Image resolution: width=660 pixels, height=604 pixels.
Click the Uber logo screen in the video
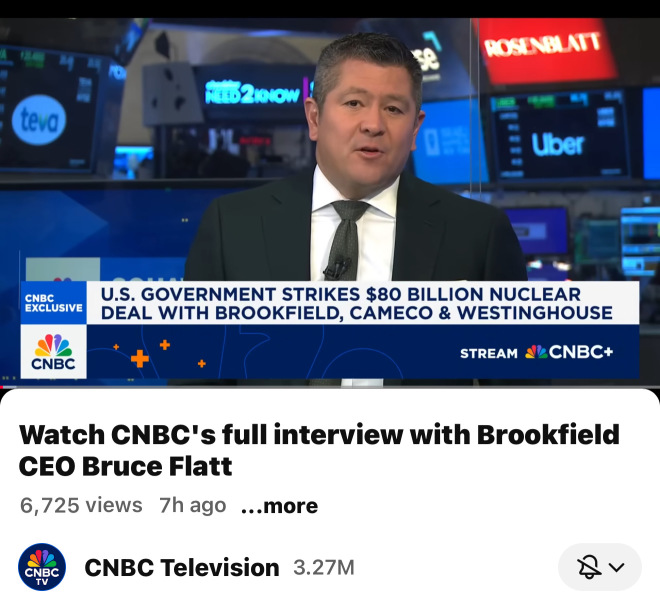pyautogui.click(x=558, y=144)
